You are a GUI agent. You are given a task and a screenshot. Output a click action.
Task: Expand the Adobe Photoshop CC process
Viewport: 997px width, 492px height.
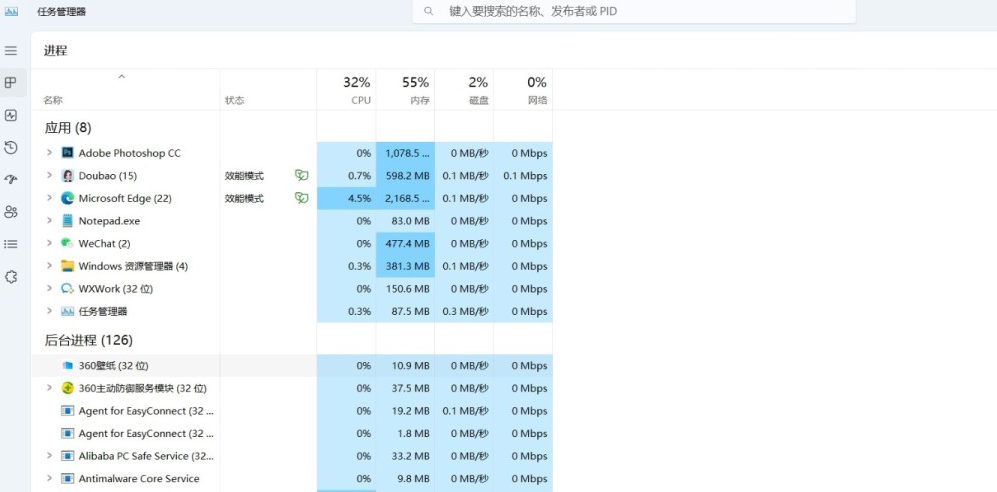(49, 153)
